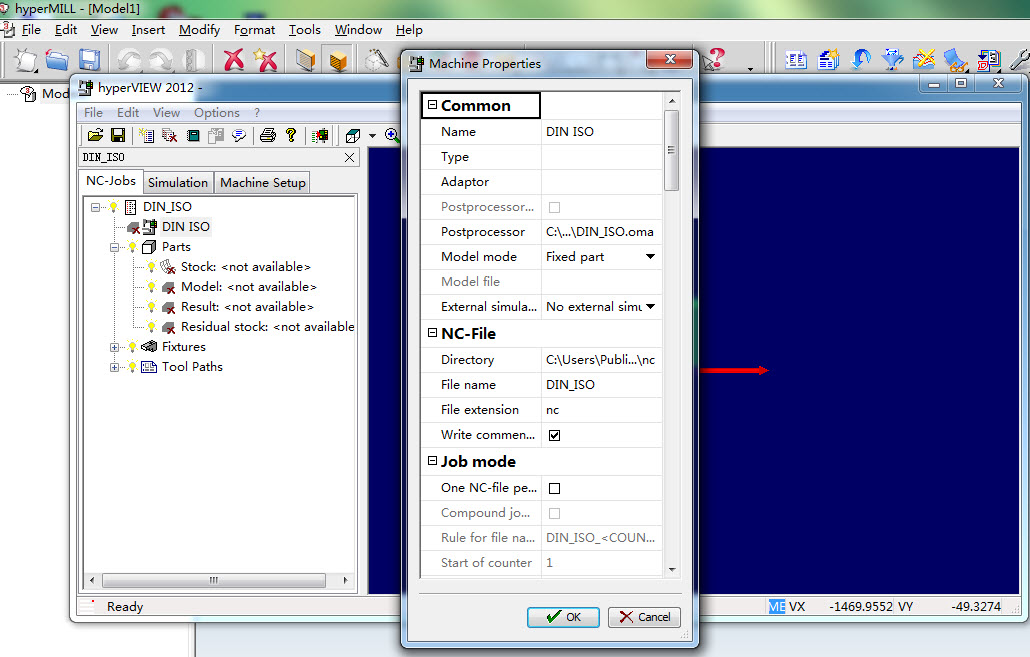Viewport: 1030px width, 657px height.
Task: Click the blue funnel filter icon
Action: coord(892,59)
